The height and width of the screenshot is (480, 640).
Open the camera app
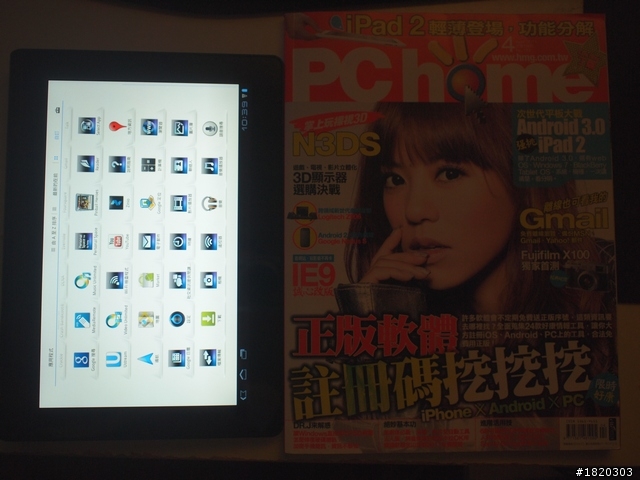pyautogui.click(x=209, y=280)
